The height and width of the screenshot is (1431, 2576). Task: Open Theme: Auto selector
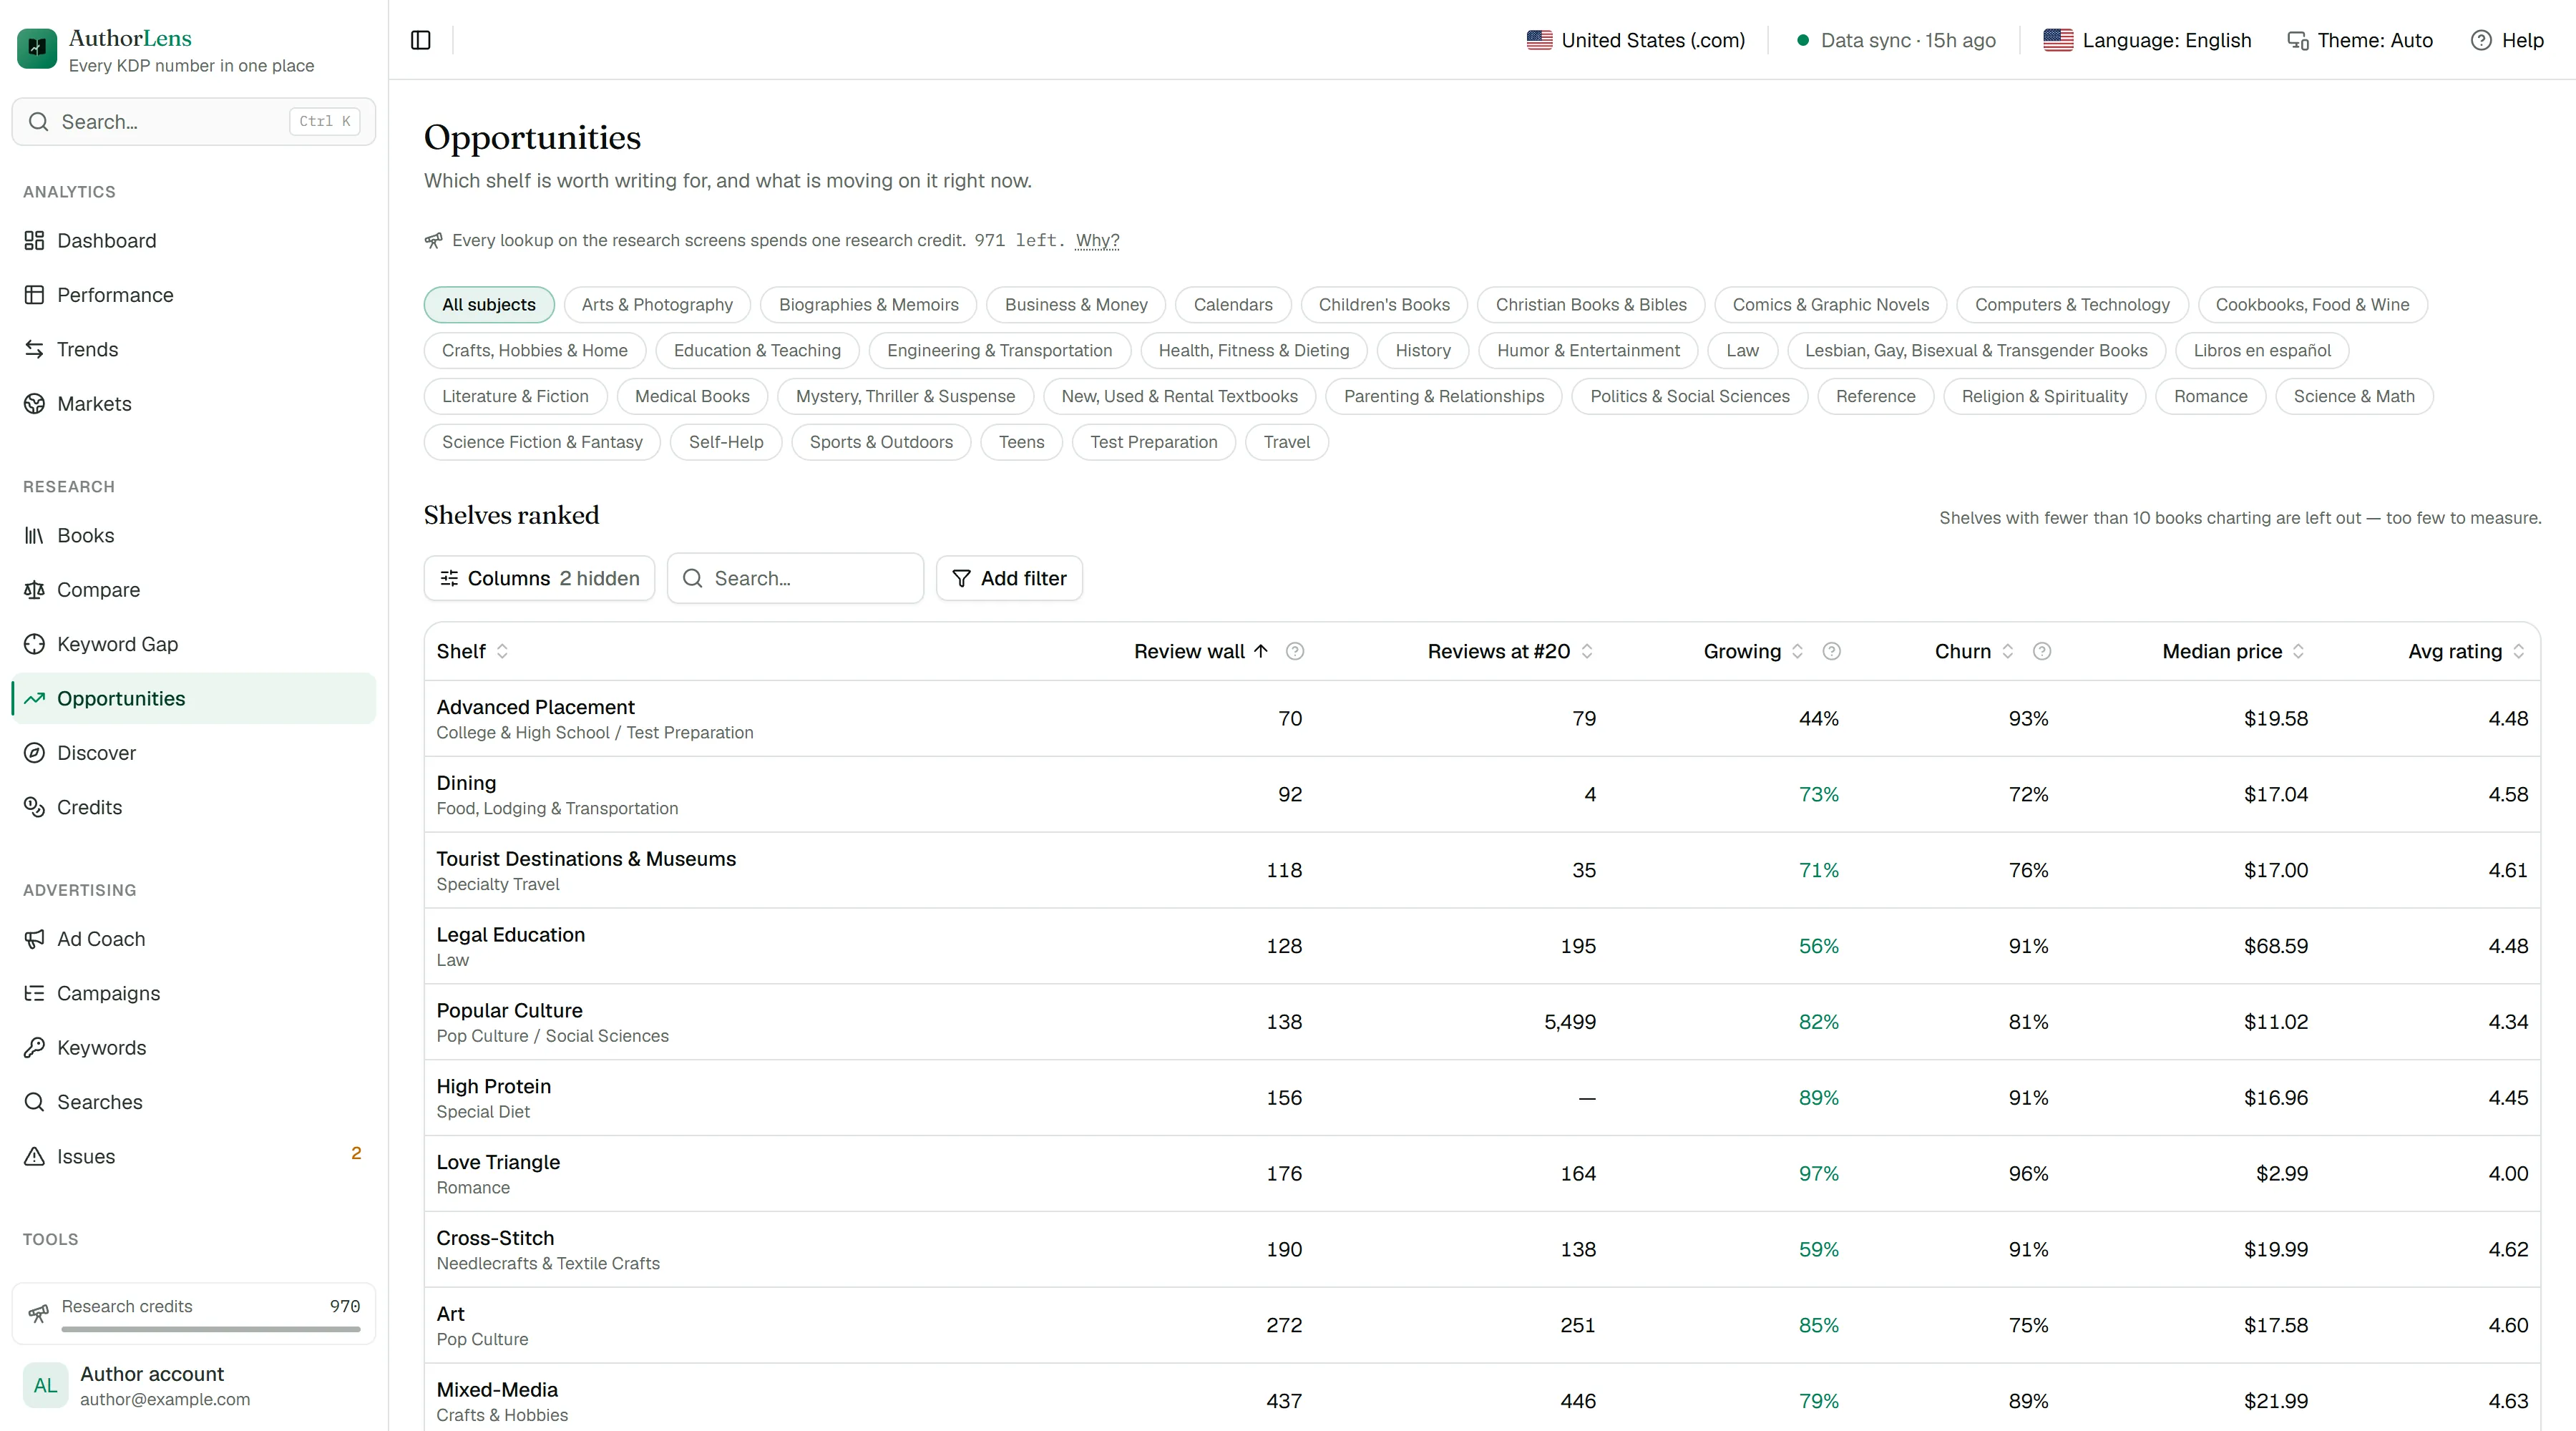2360,40
